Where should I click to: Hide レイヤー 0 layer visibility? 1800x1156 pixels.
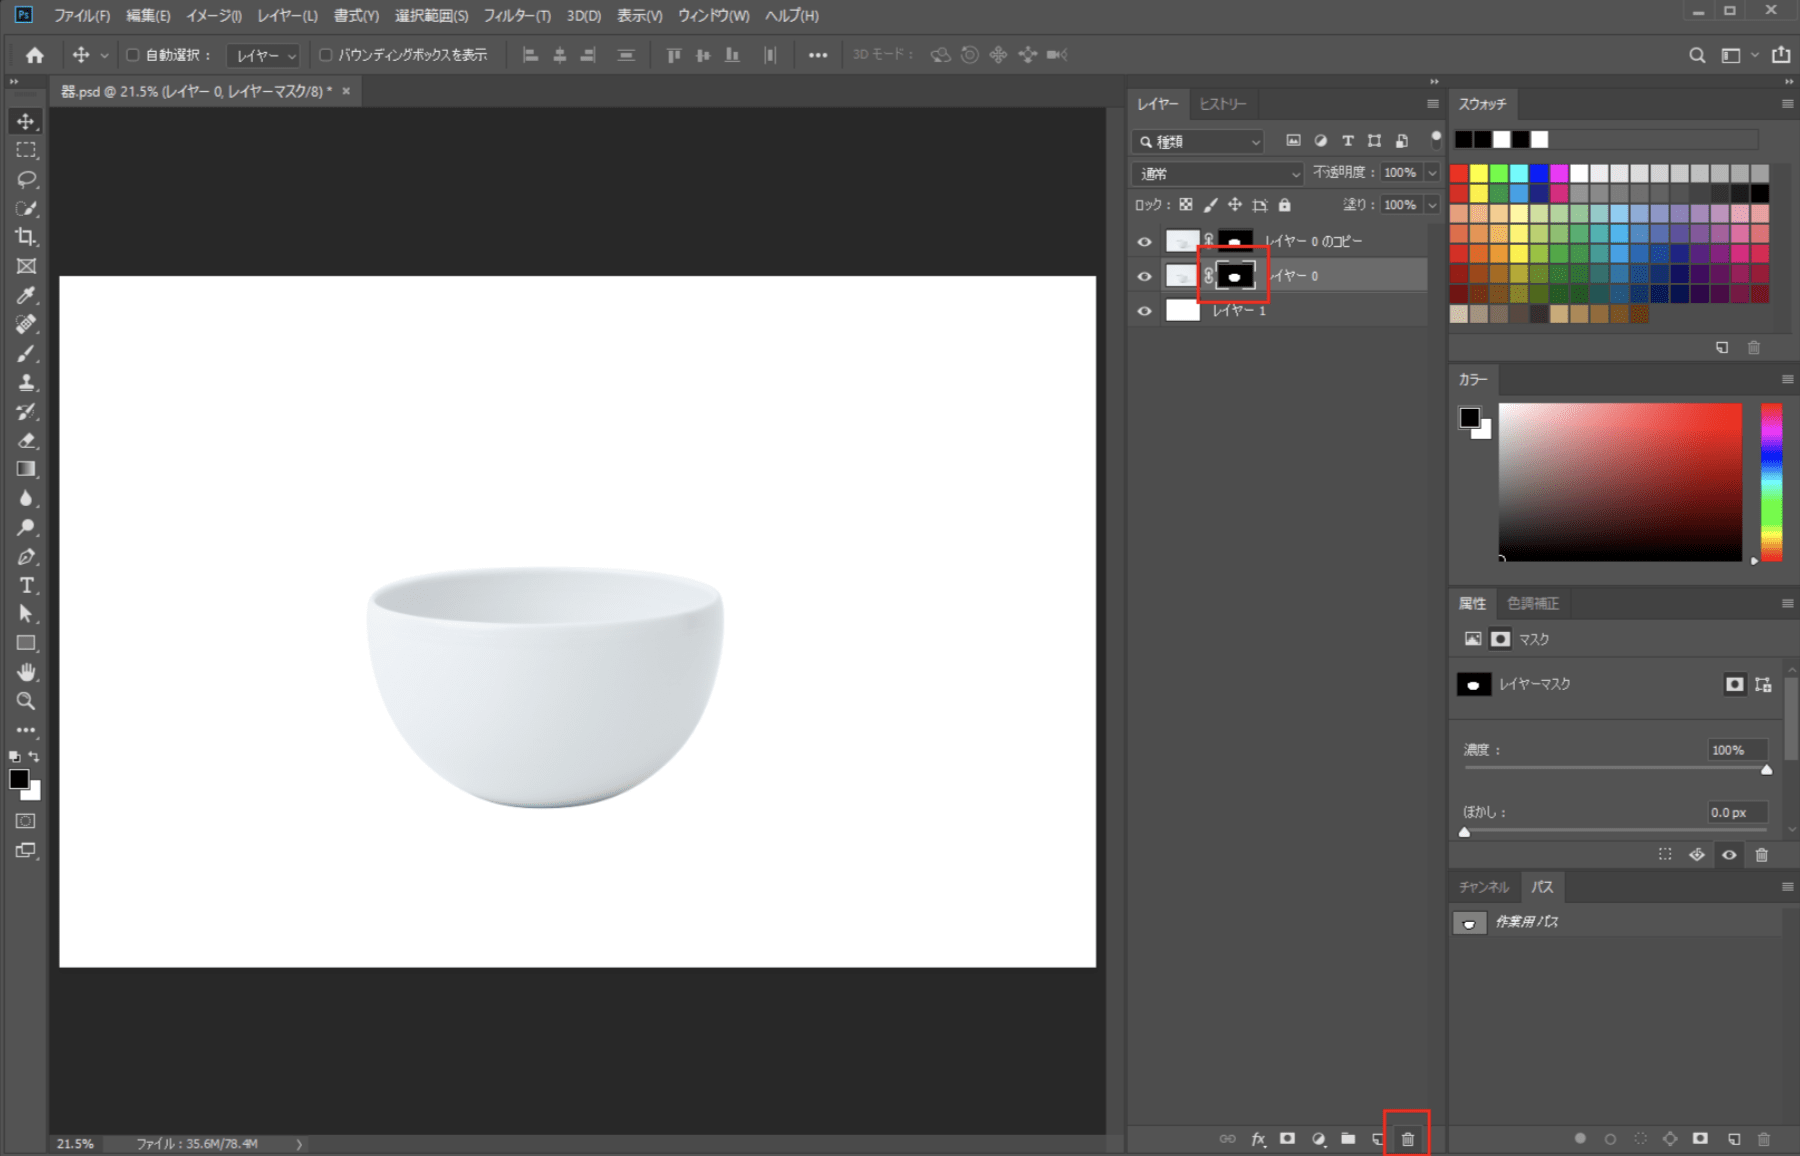pos(1145,276)
